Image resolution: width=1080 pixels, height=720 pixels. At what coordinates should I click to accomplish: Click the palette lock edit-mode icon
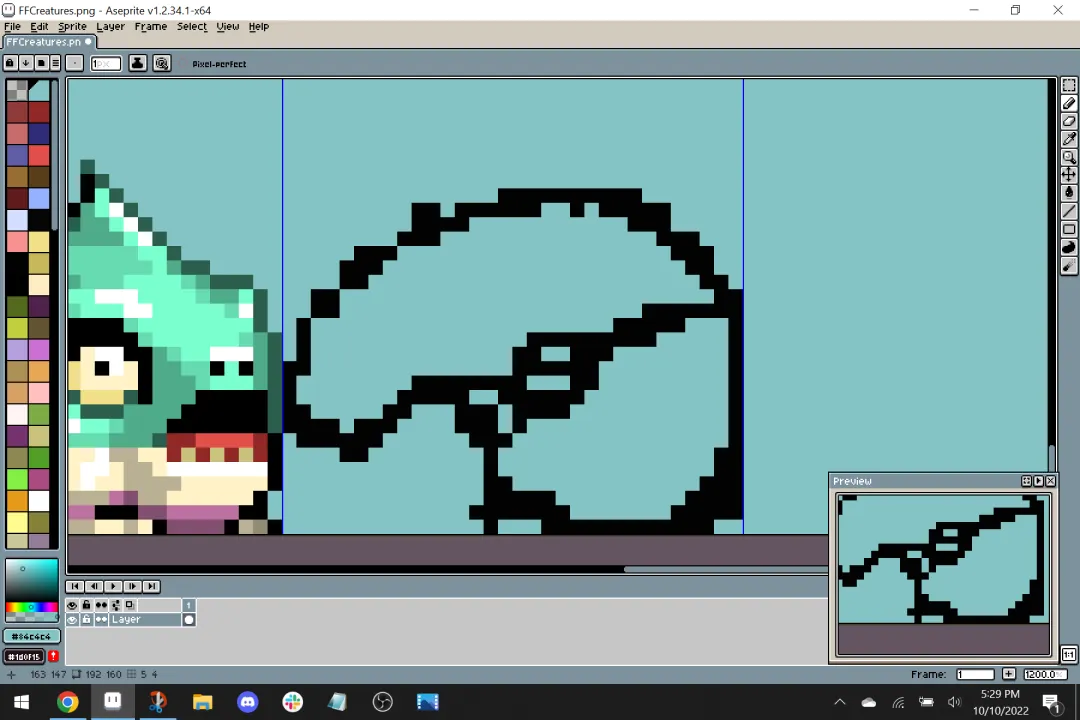(x=10, y=63)
